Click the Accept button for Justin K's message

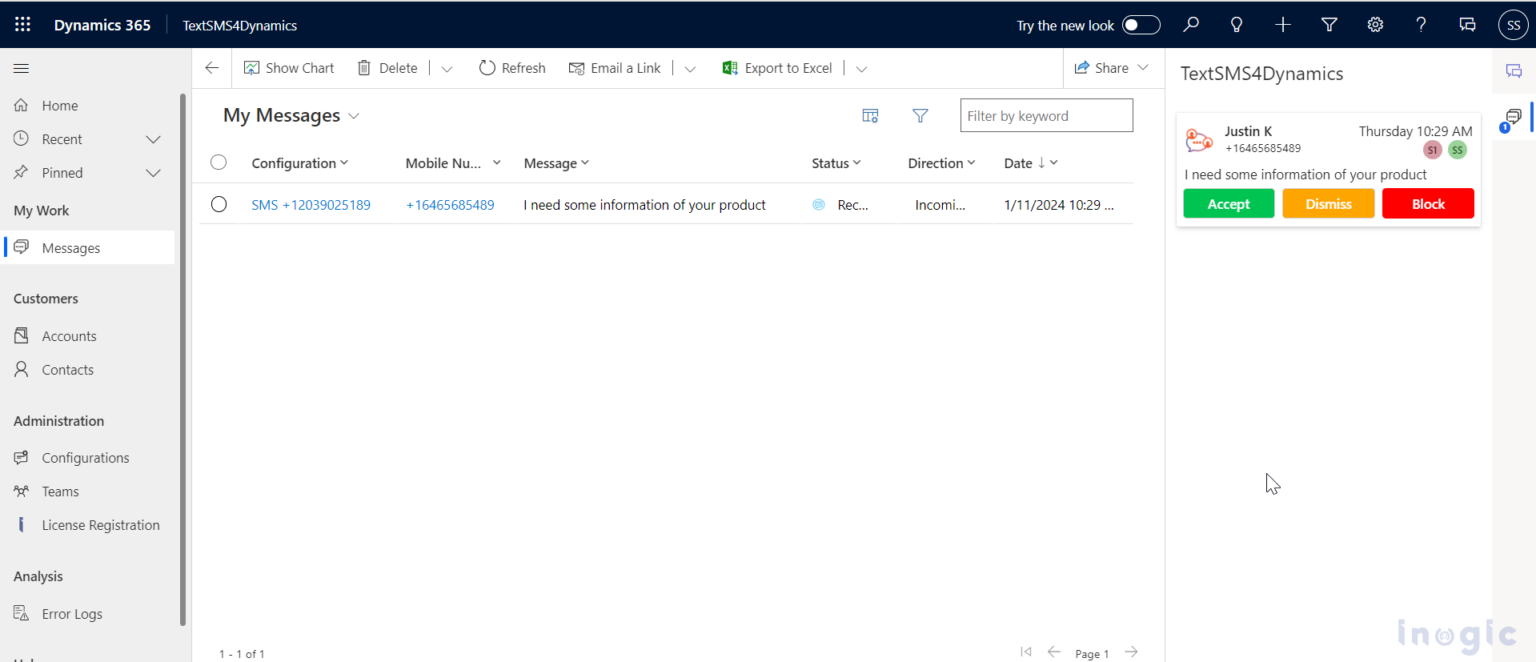[x=1228, y=203]
